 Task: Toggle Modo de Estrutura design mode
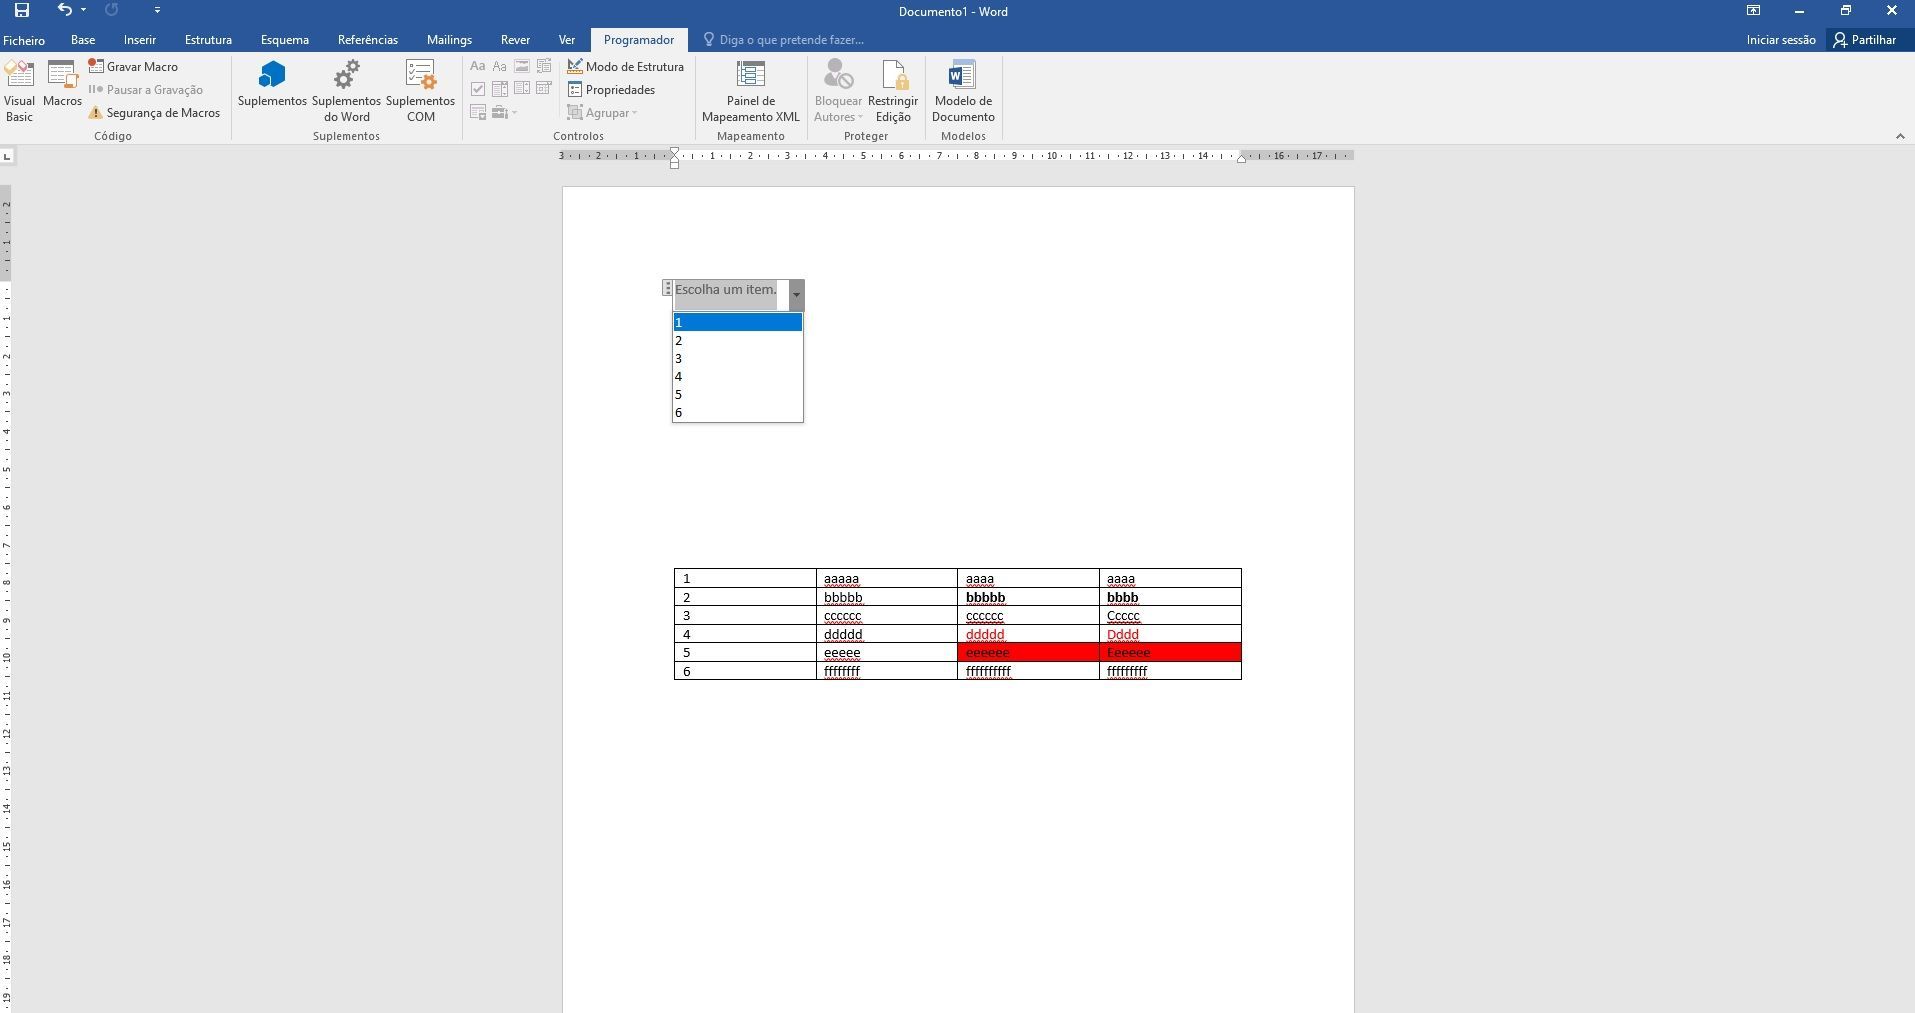pos(626,67)
